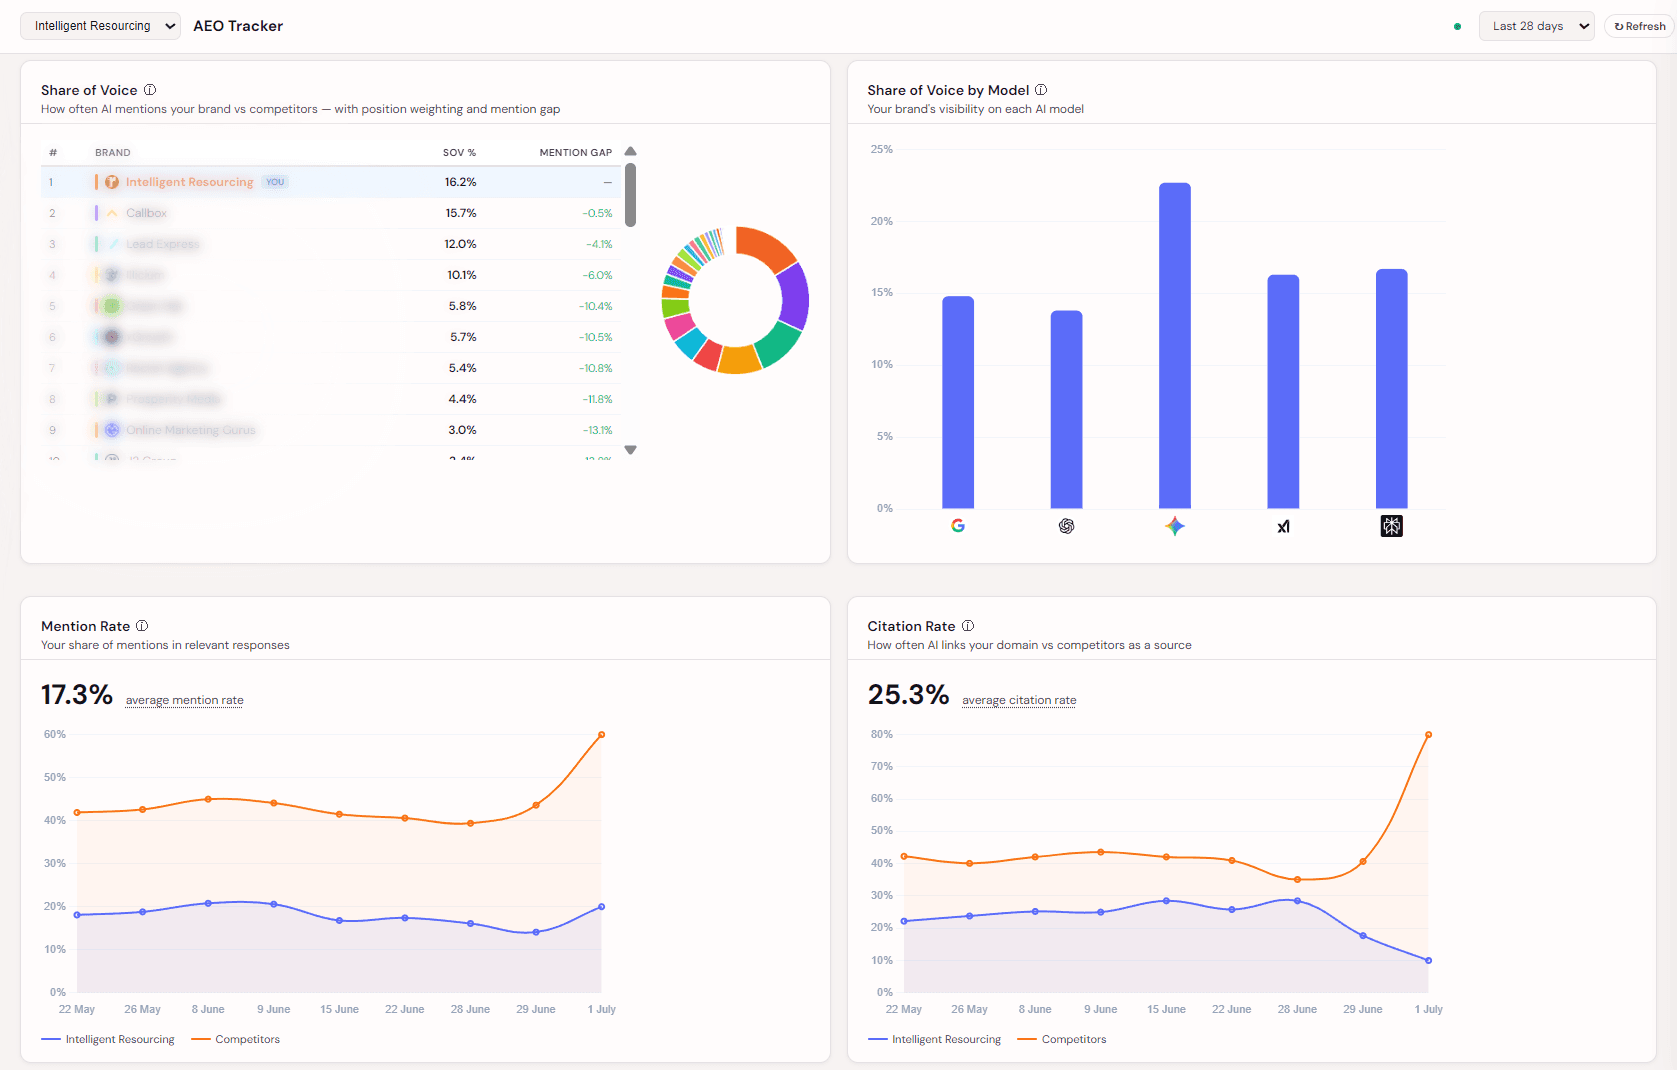Image resolution: width=1677 pixels, height=1070 pixels.
Task: Select the Lead Express brand row
Action: pos(330,244)
